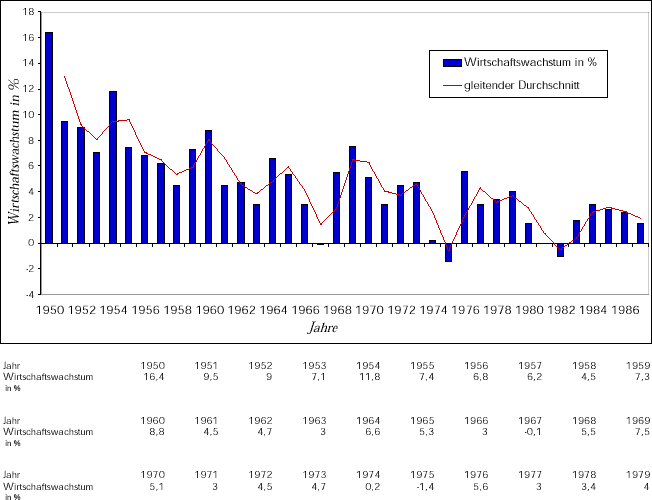The width and height of the screenshot is (652, 500).
Task: Select the '8,8' value in the table
Action: [156, 431]
